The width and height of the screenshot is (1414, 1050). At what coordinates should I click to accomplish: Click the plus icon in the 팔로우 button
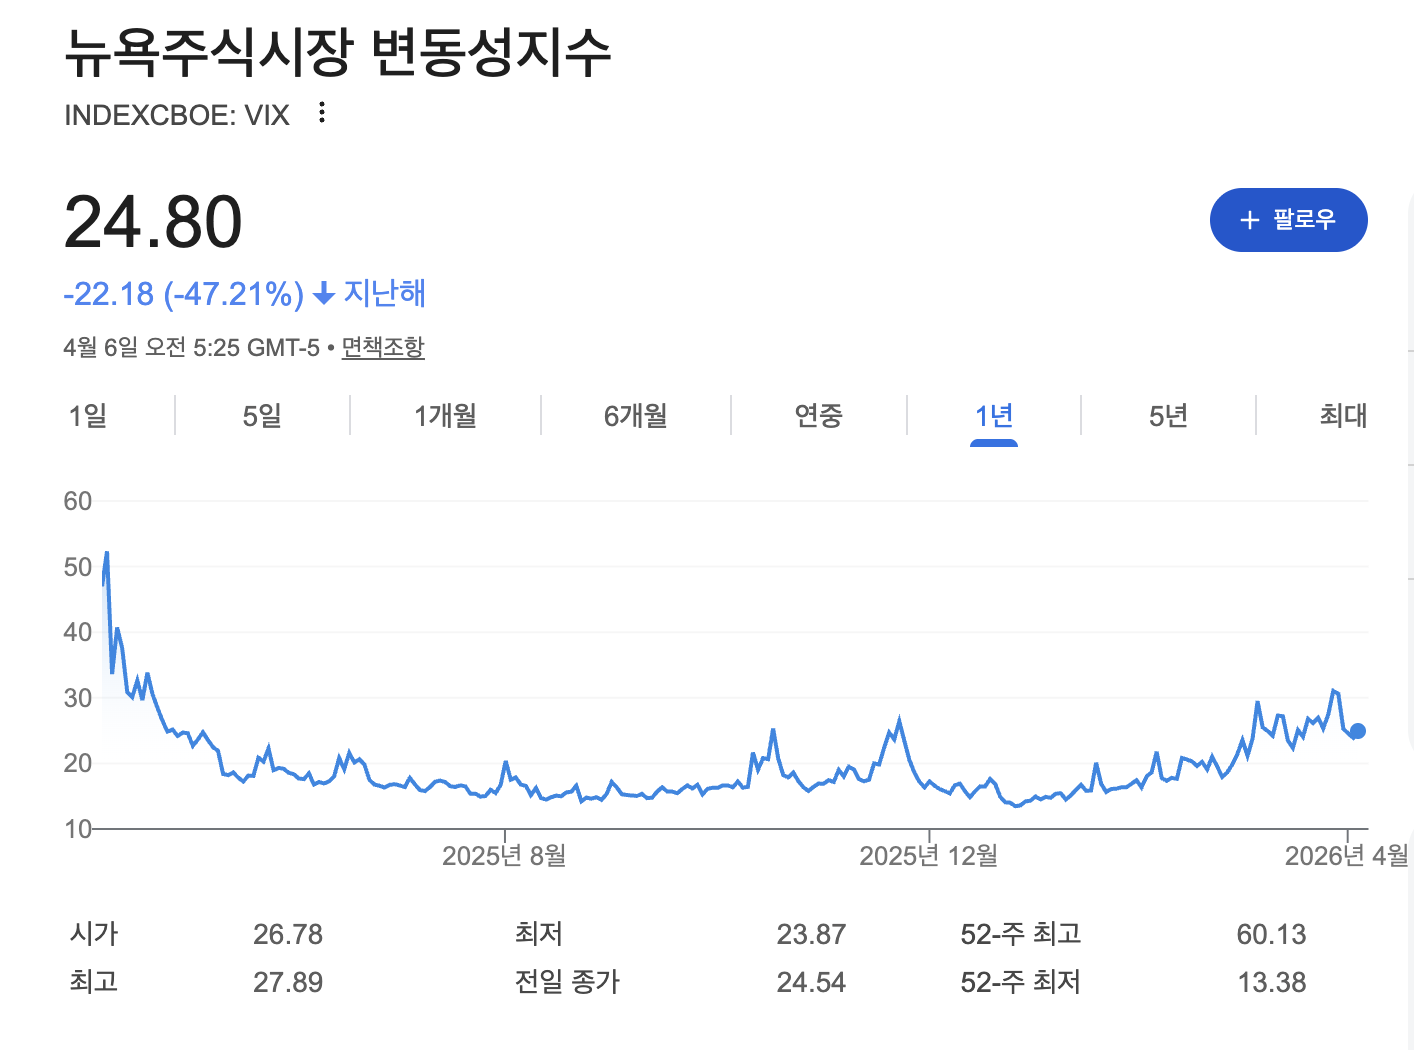click(x=1249, y=220)
